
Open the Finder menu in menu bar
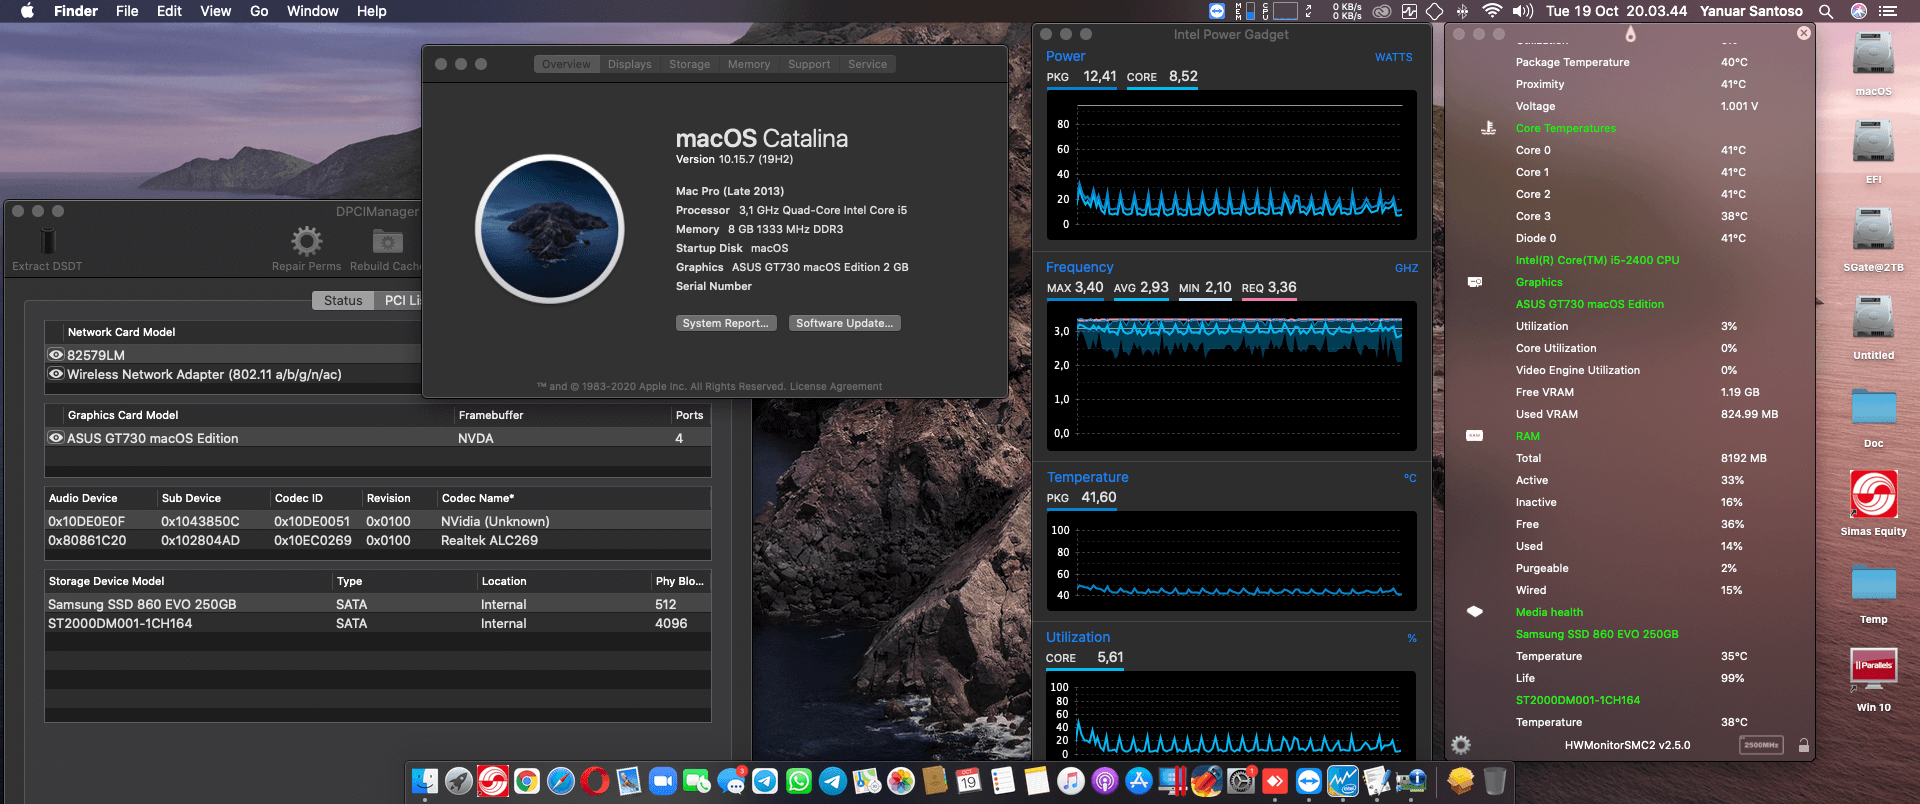76,11
